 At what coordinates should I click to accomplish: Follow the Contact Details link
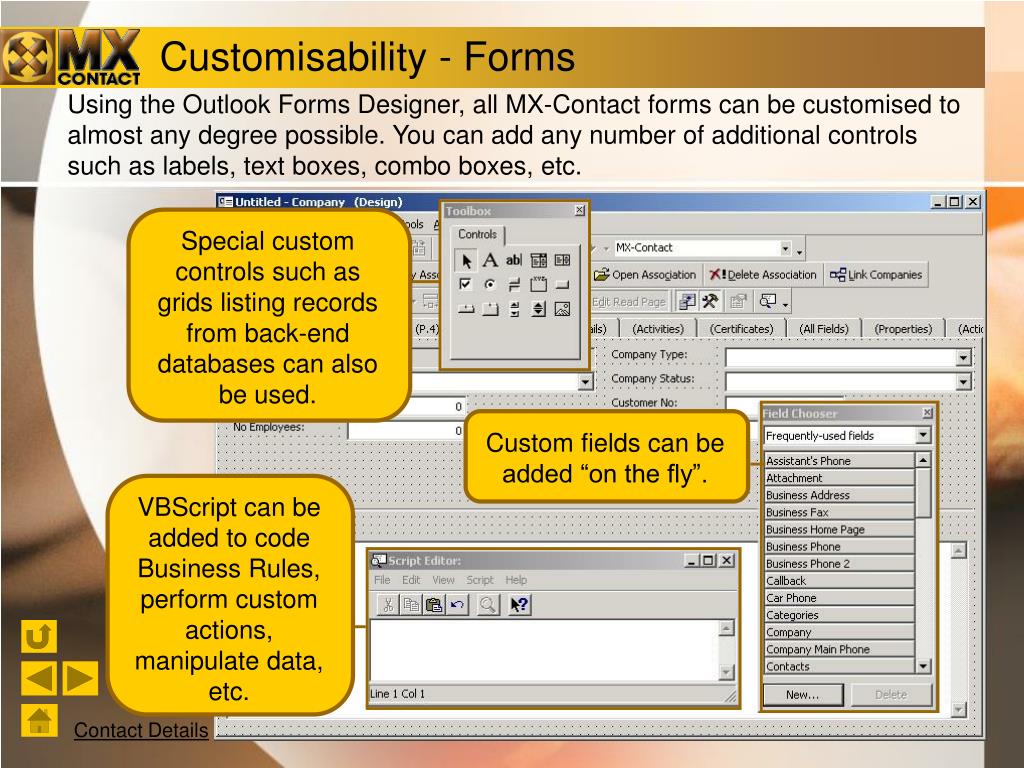(140, 730)
